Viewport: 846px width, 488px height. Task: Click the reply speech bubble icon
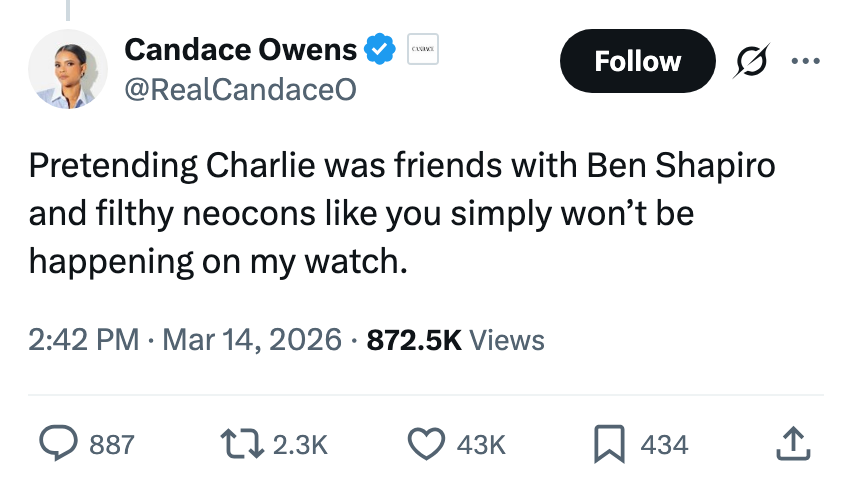pyautogui.click(x=58, y=444)
